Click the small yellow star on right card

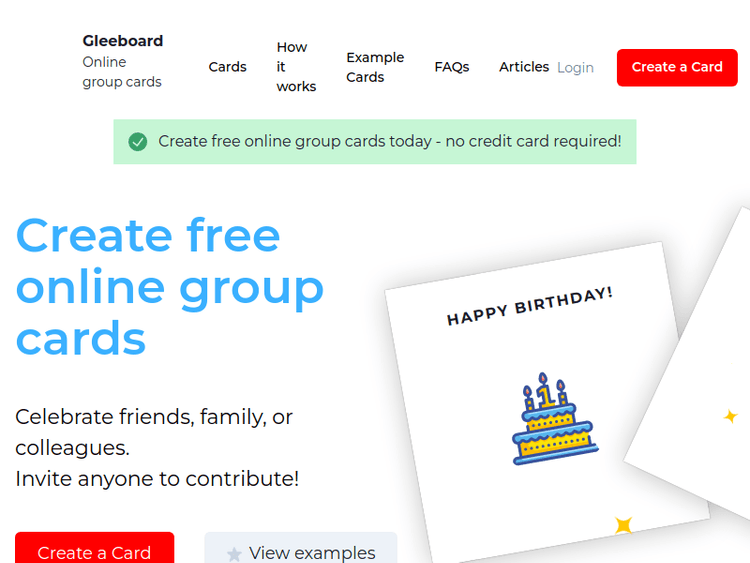click(730, 416)
